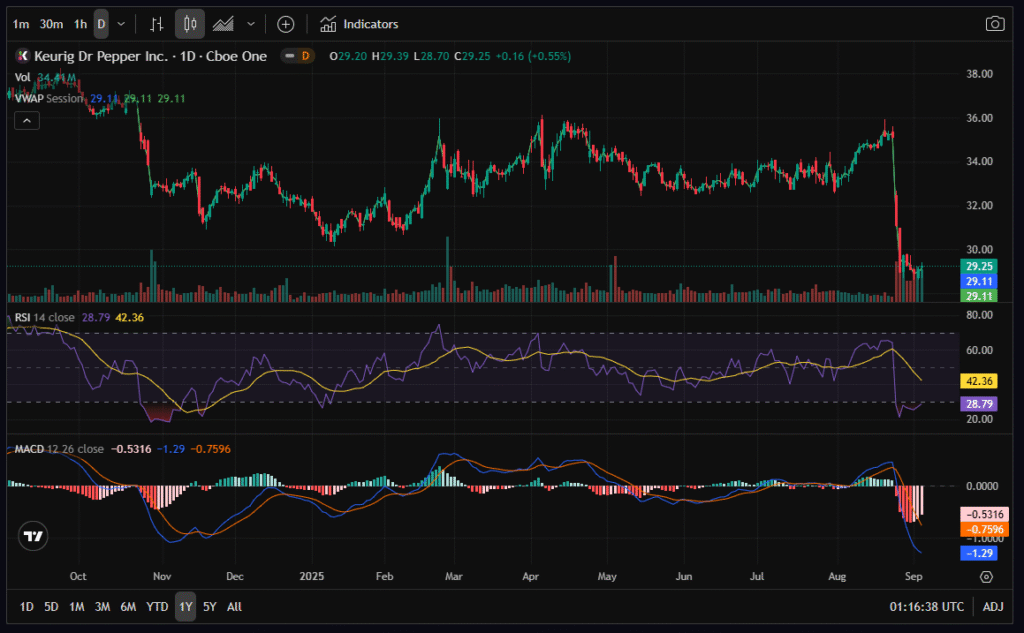The height and width of the screenshot is (633, 1024).
Task: Switch to Area chart style icon
Action: tap(224, 24)
